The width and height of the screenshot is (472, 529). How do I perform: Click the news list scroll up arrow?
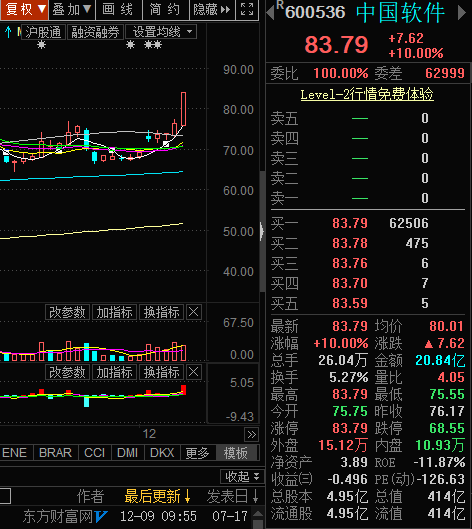point(258,515)
